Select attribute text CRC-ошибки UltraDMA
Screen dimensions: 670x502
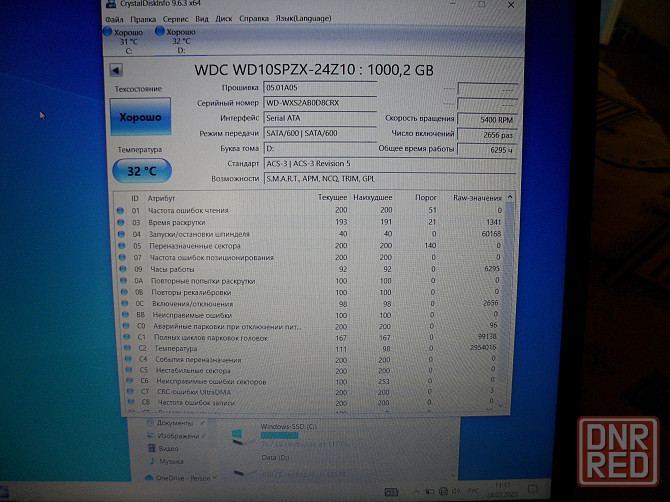[x=194, y=392]
